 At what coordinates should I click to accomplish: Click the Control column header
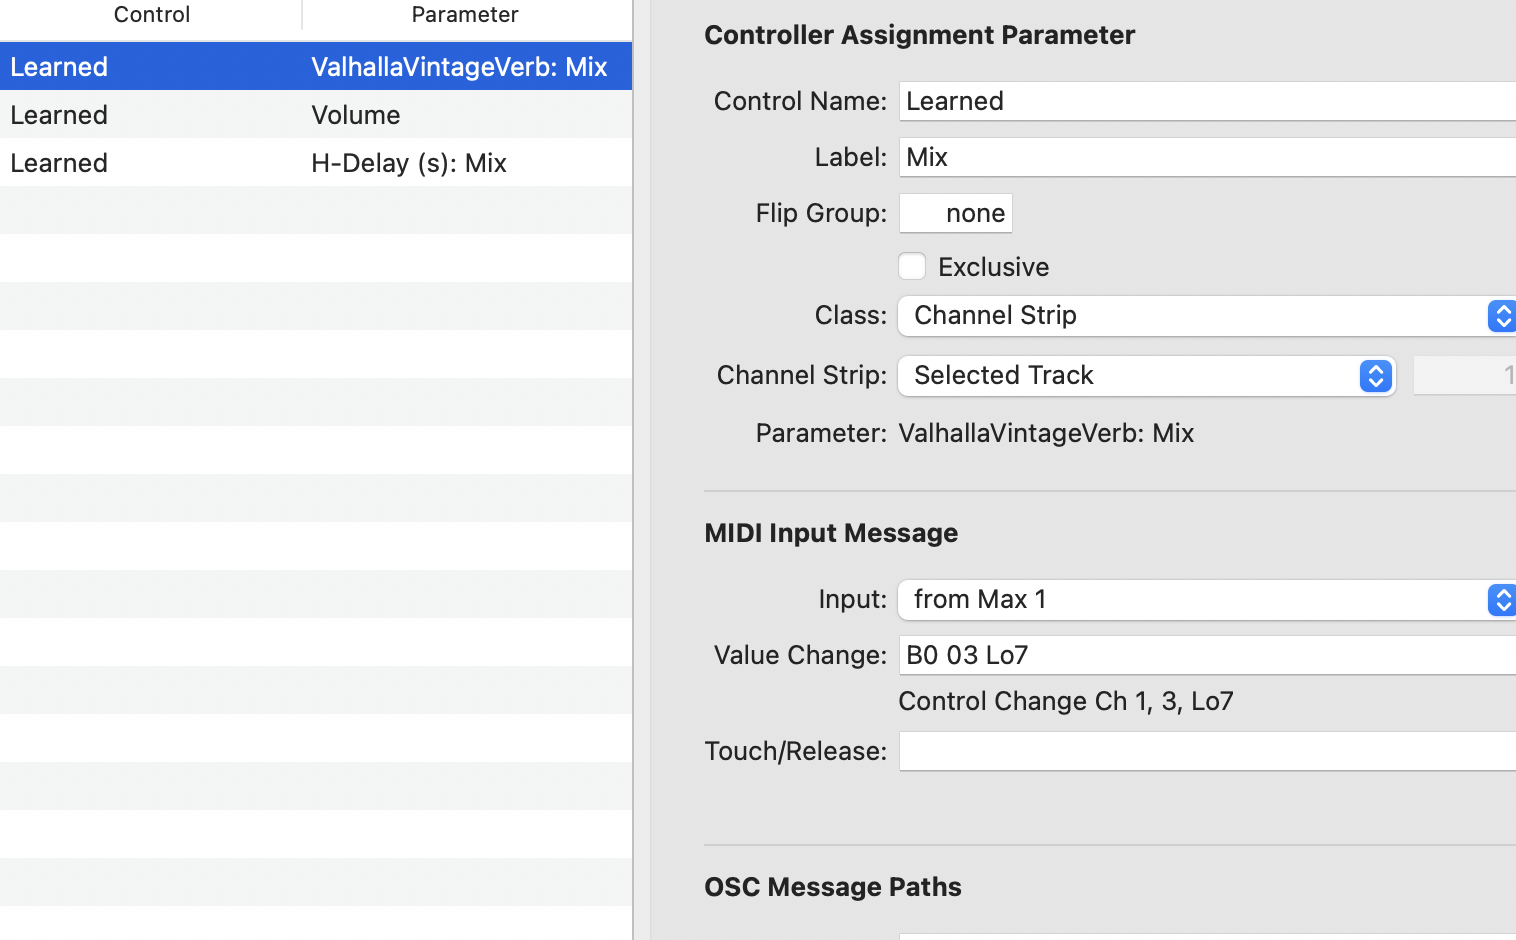pyautogui.click(x=152, y=15)
